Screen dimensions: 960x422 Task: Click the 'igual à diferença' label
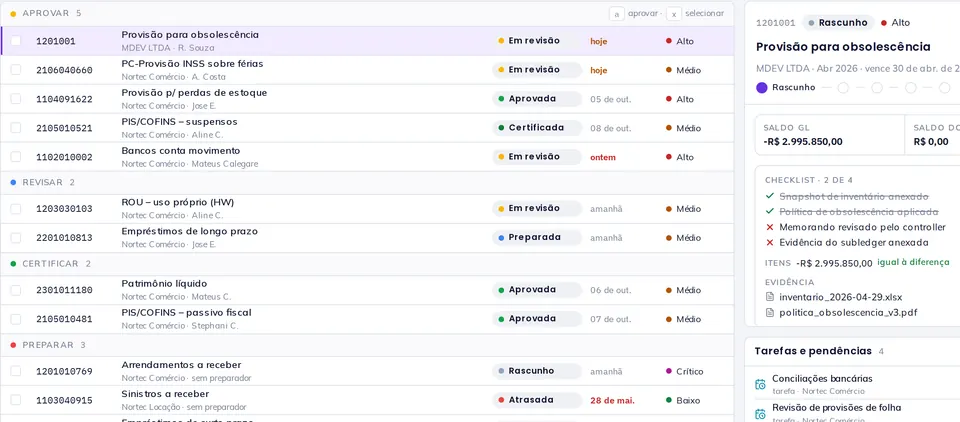(913, 262)
